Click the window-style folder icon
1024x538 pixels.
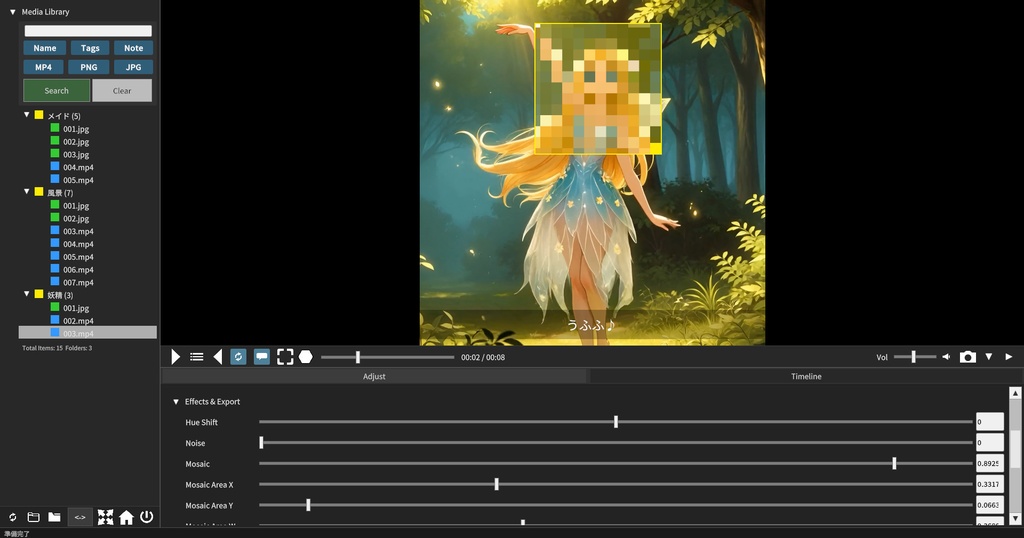pyautogui.click(x=33, y=517)
